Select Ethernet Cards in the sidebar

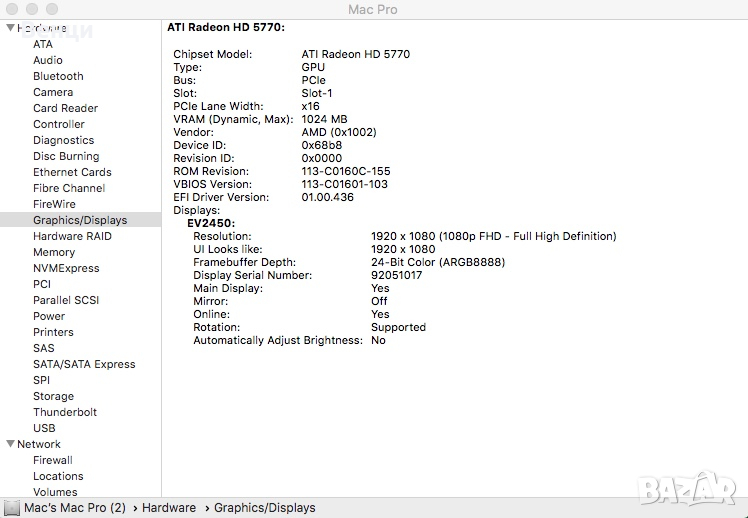point(72,172)
